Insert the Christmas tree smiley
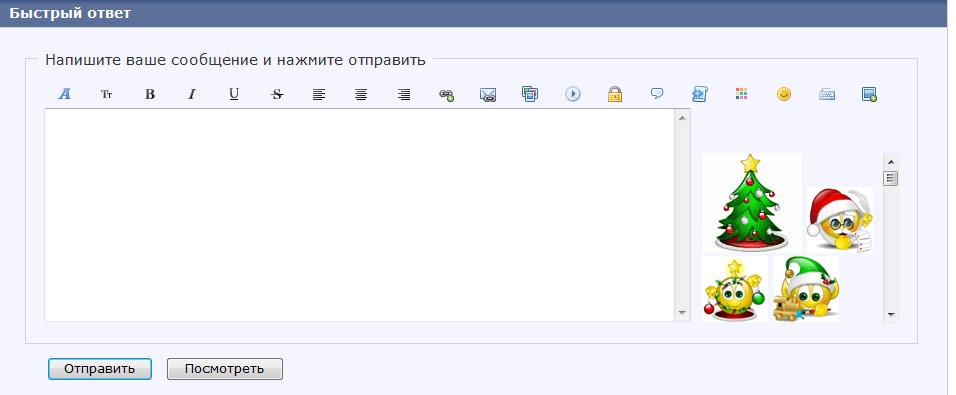The width and height of the screenshot is (956, 395). point(751,202)
